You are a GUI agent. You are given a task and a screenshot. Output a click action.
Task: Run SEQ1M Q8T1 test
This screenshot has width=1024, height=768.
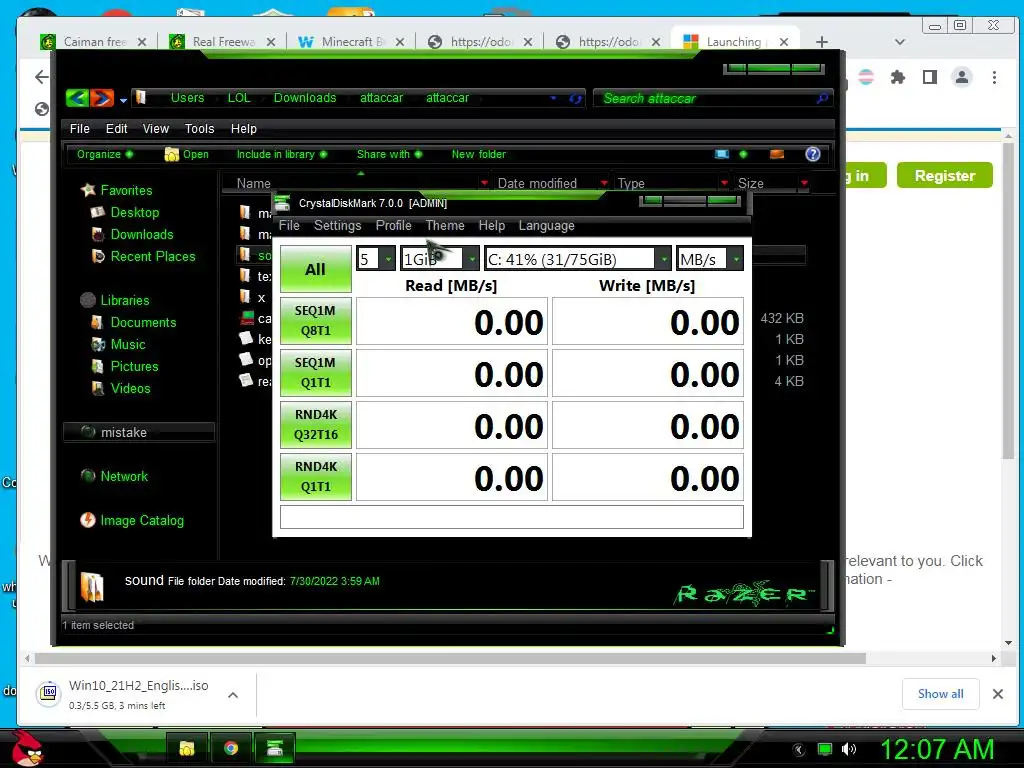click(315, 321)
